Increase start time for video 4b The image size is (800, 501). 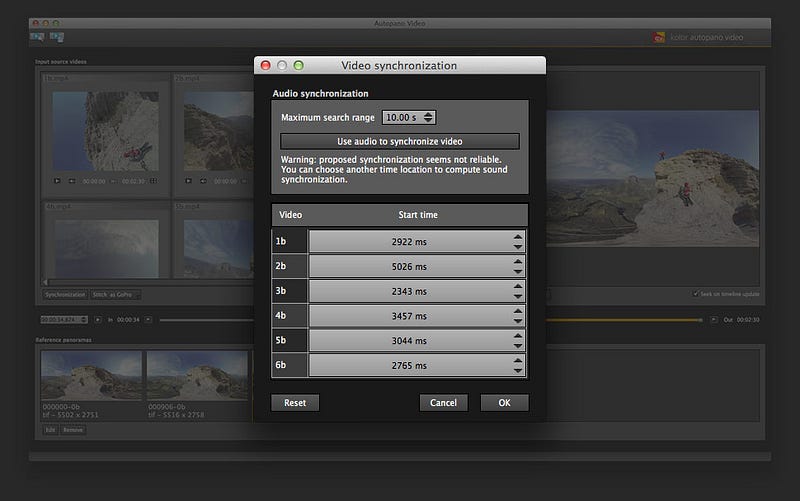coord(518,311)
